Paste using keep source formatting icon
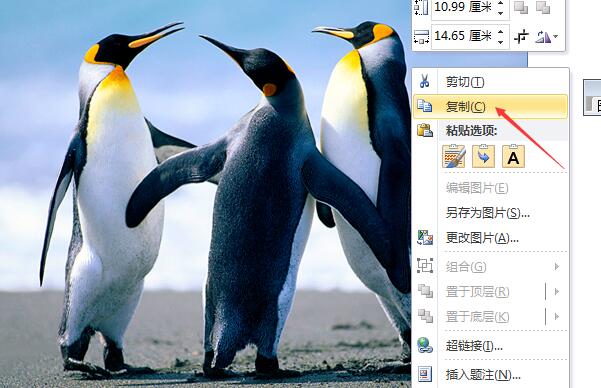601x388 pixels. coord(454,156)
